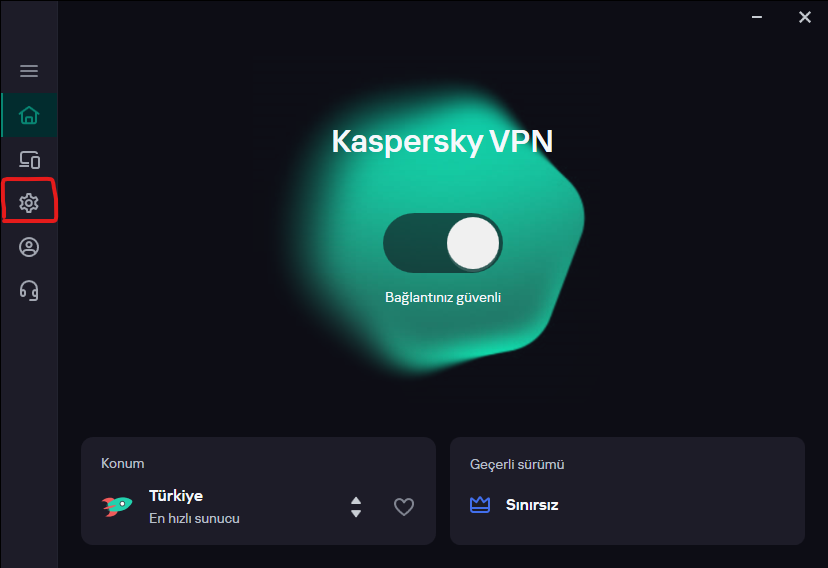Click the Bağlantınız güvenli status text

point(443,297)
